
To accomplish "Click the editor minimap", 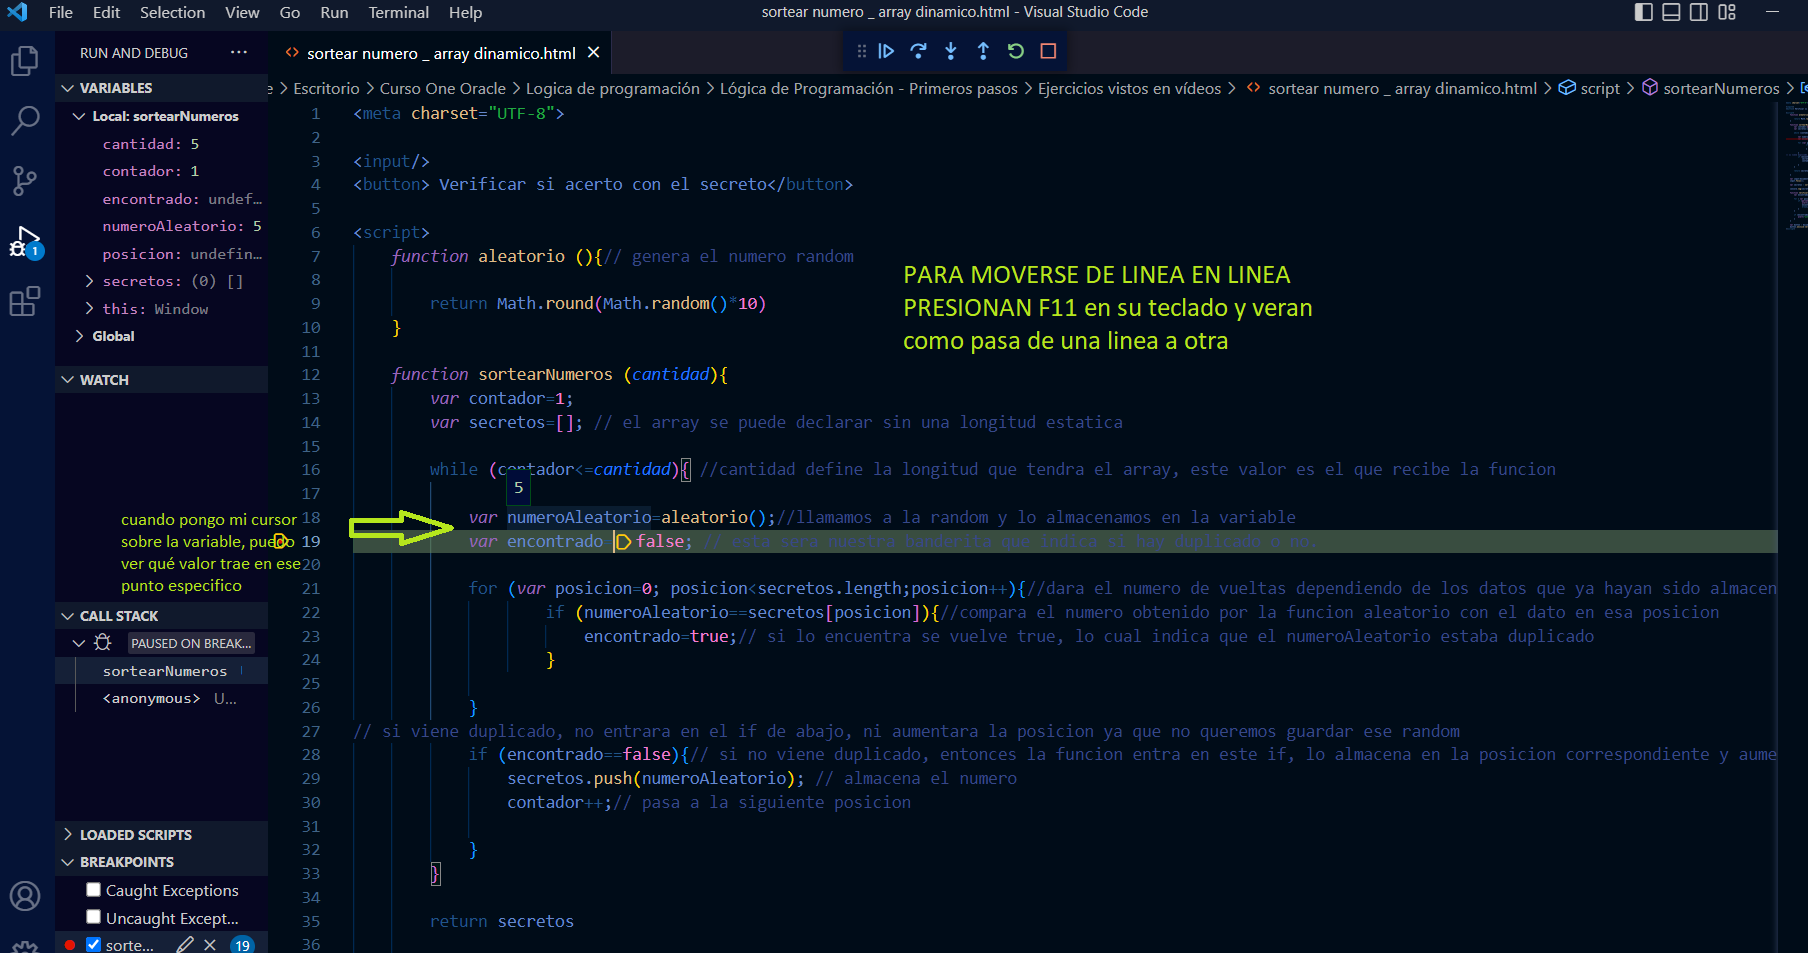I will 1796,166.
